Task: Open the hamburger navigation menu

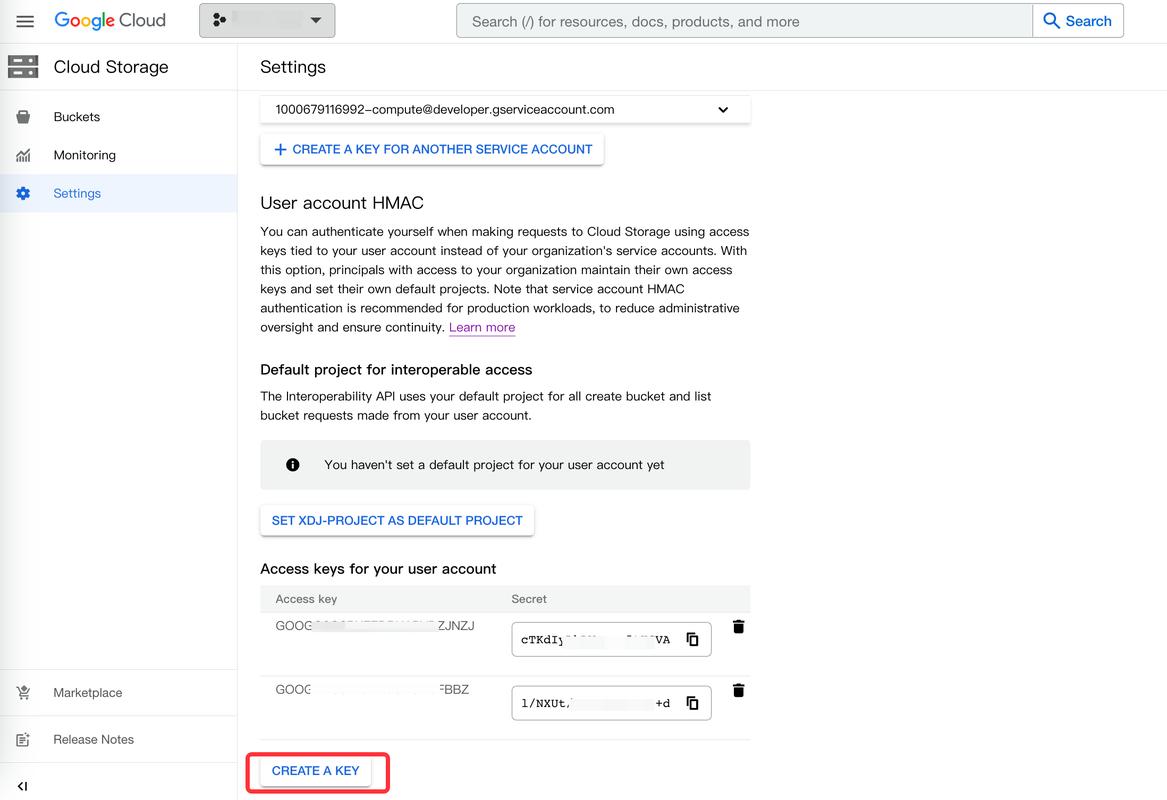Action: (x=25, y=20)
